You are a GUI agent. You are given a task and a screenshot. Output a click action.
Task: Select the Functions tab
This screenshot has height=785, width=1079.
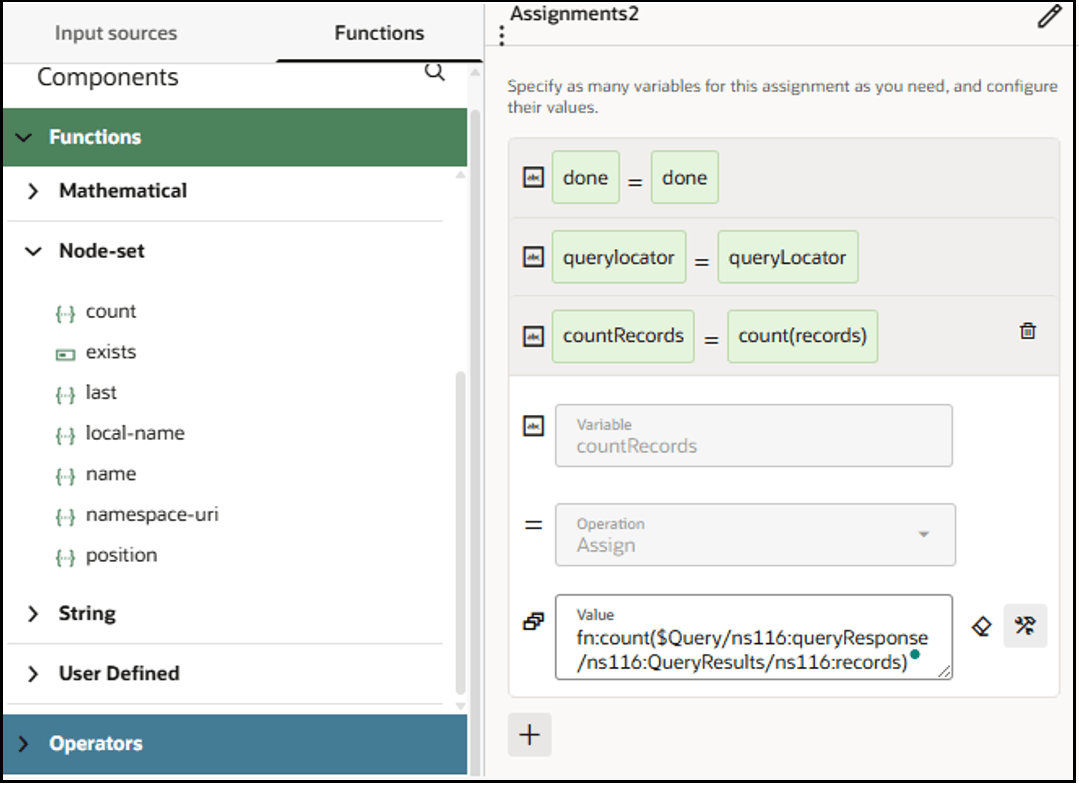(x=378, y=33)
